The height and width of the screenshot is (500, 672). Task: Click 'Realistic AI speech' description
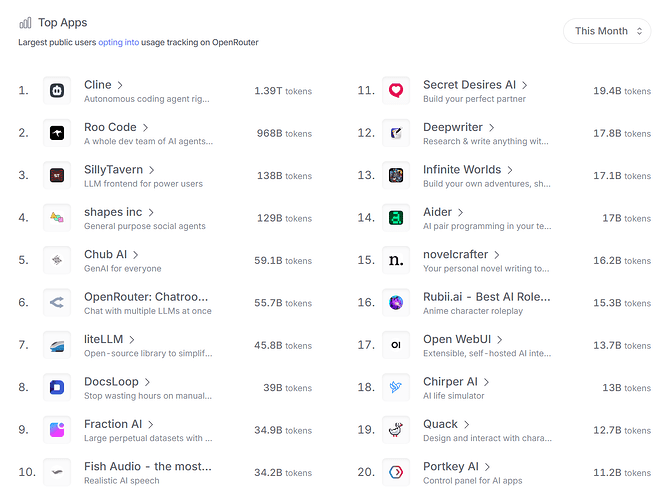pos(122,481)
